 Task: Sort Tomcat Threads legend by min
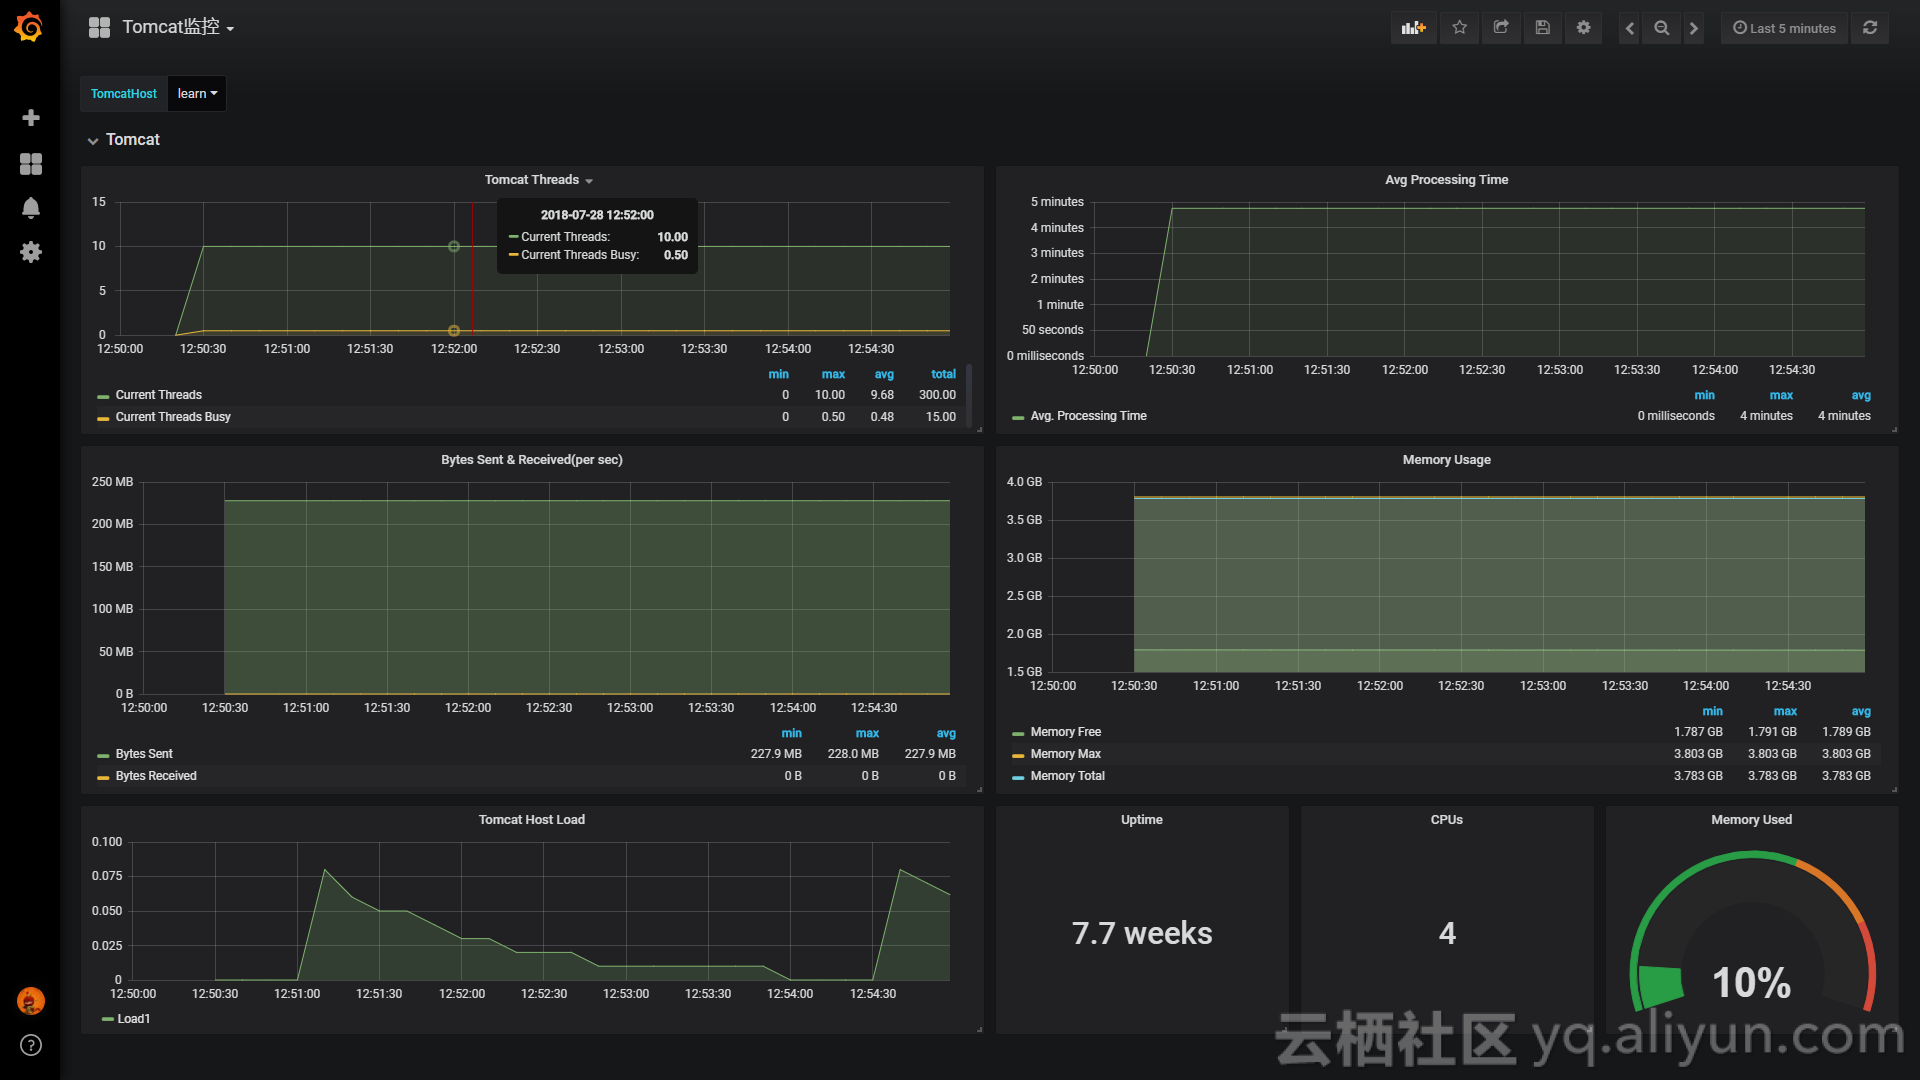(x=779, y=374)
